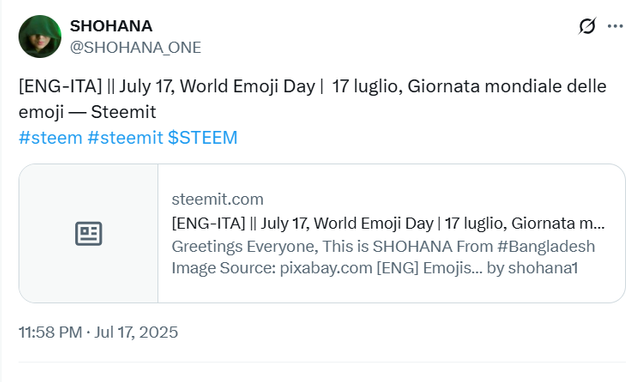This screenshot has height=382, width=640.
Task: Open SHOHANA's profile avatar picture
Action: [40, 36]
